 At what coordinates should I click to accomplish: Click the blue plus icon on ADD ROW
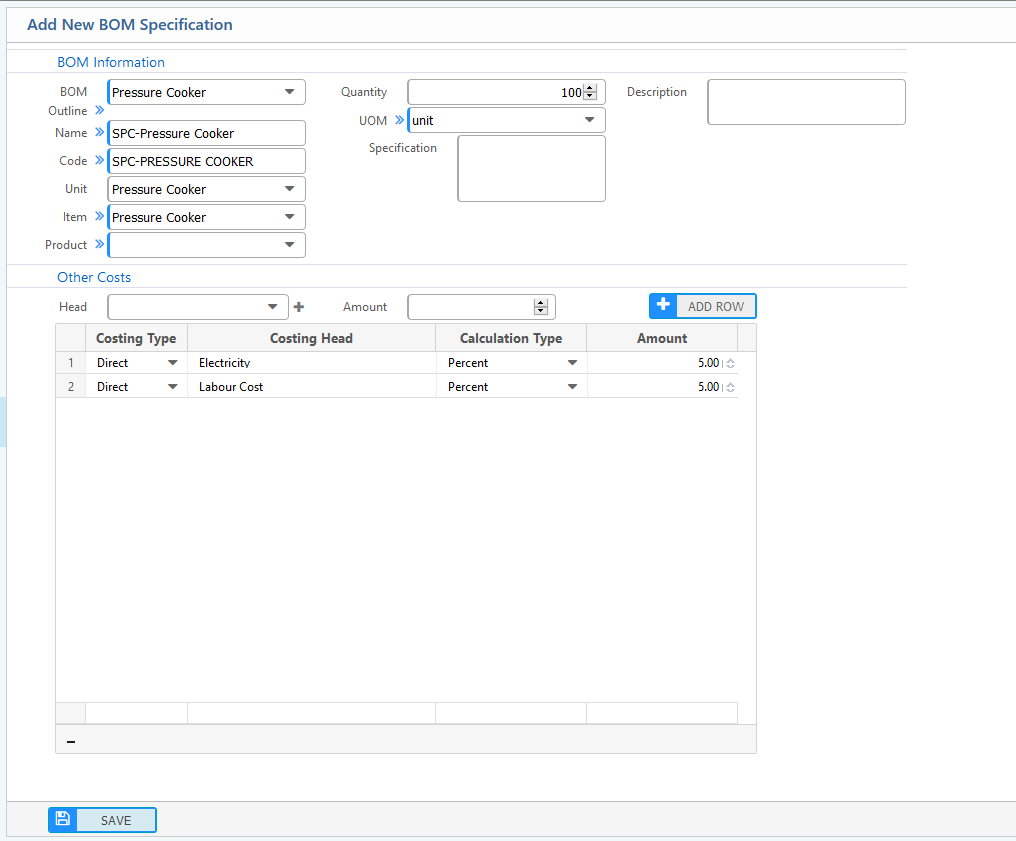point(663,306)
